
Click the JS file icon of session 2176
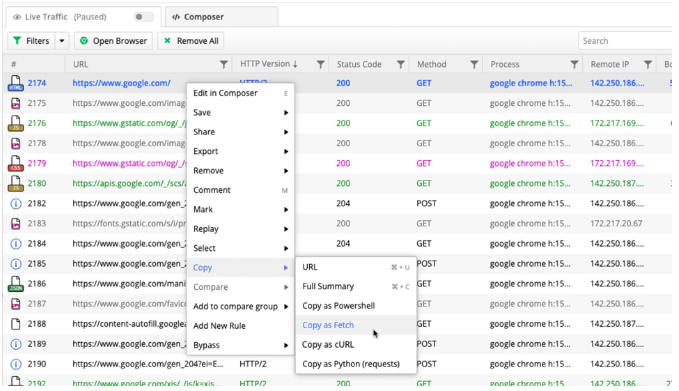(16, 123)
